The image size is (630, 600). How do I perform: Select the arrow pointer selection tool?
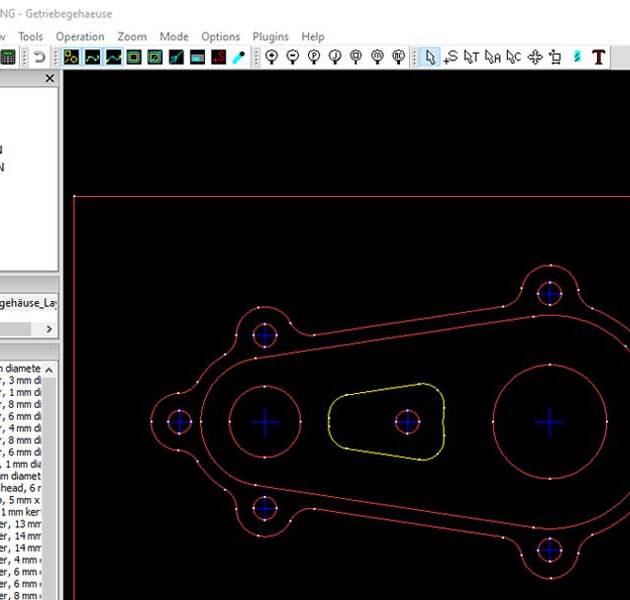(x=429, y=57)
